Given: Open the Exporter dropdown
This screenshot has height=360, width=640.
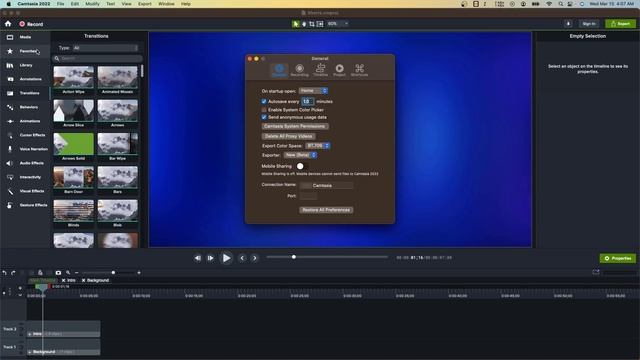Looking at the screenshot, I should [x=300, y=155].
